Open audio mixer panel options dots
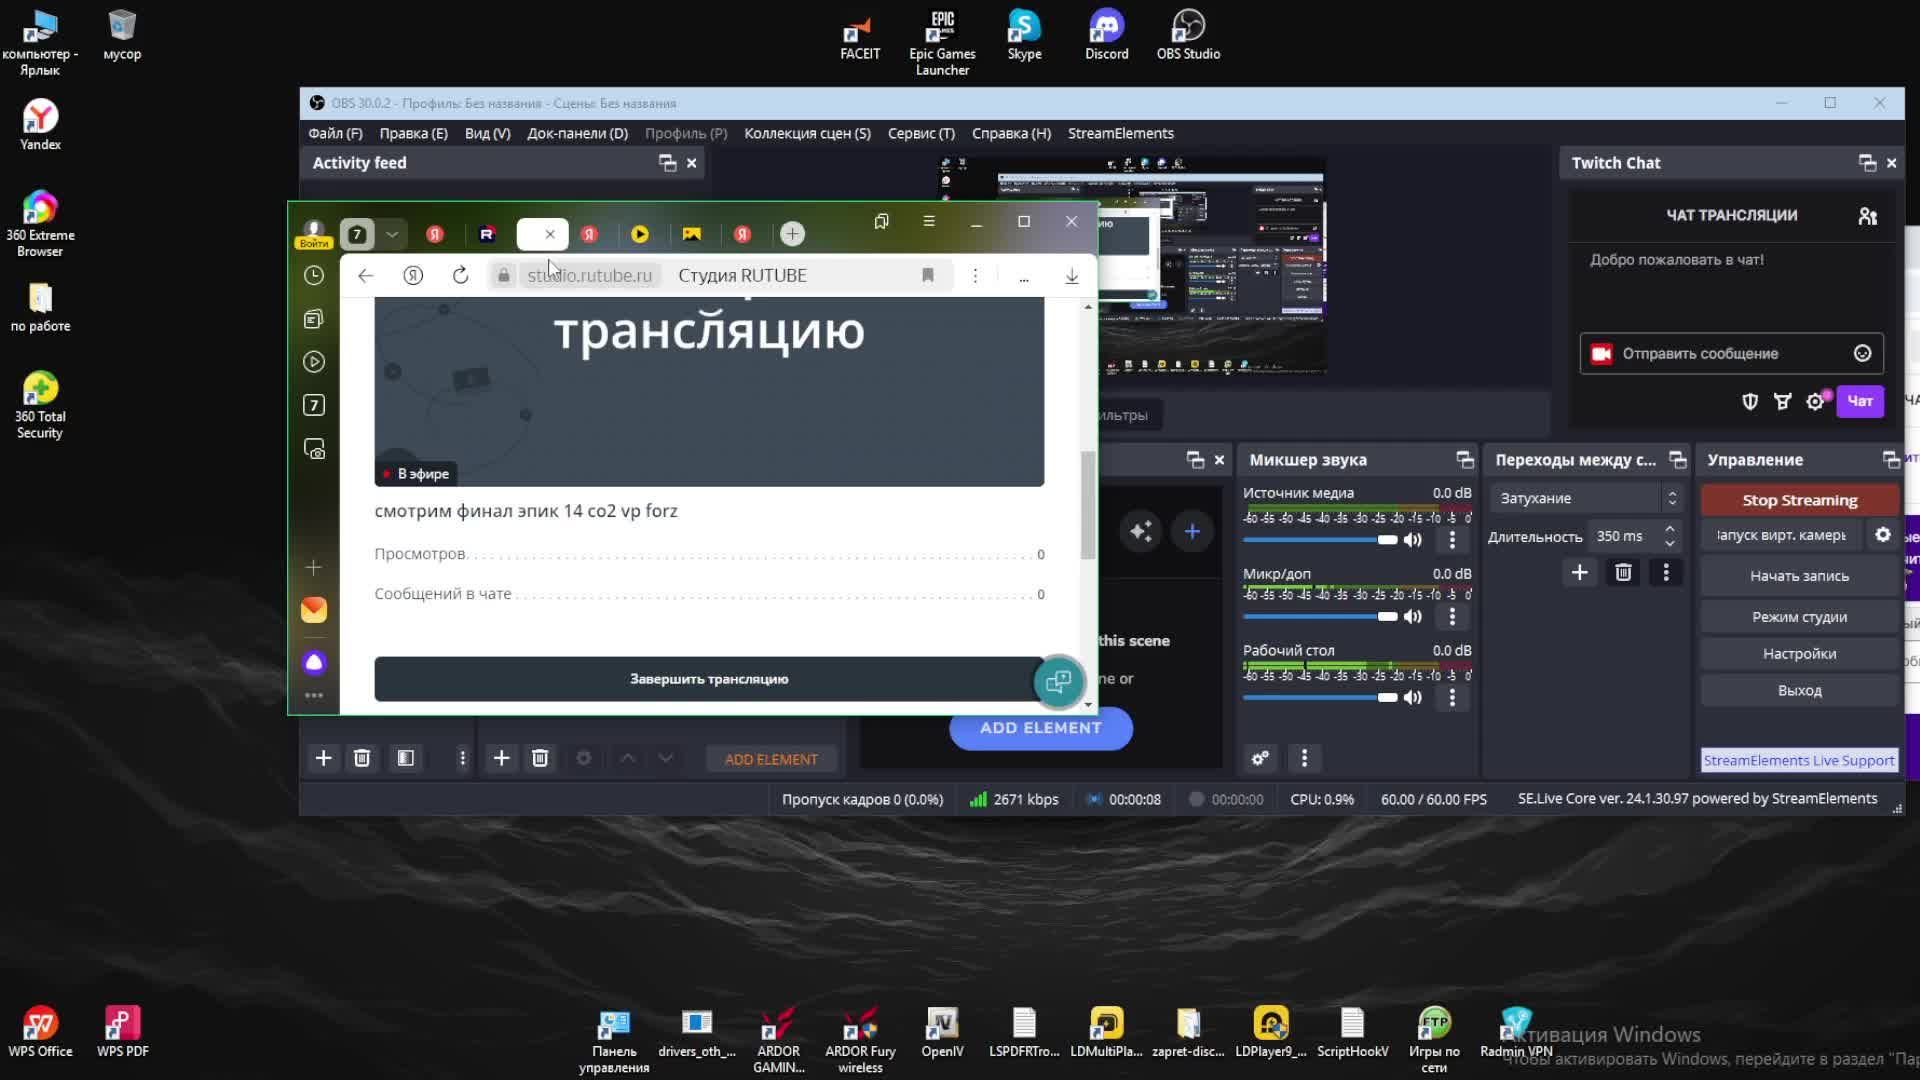The height and width of the screenshot is (1080, 1920). 1304,759
